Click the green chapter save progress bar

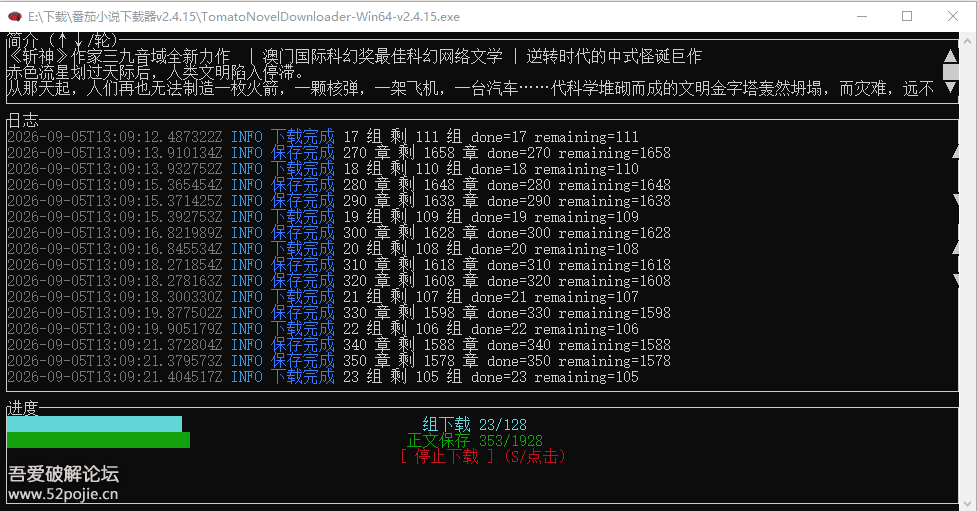98,441
